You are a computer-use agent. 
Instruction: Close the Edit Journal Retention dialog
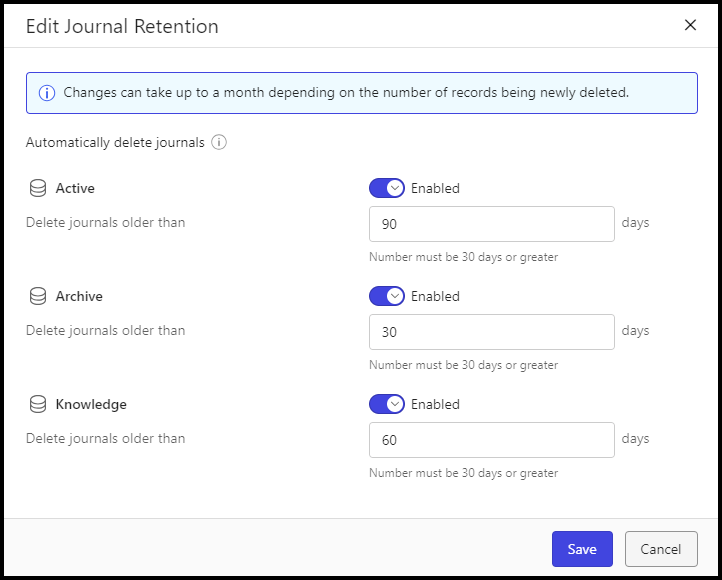[690, 25]
